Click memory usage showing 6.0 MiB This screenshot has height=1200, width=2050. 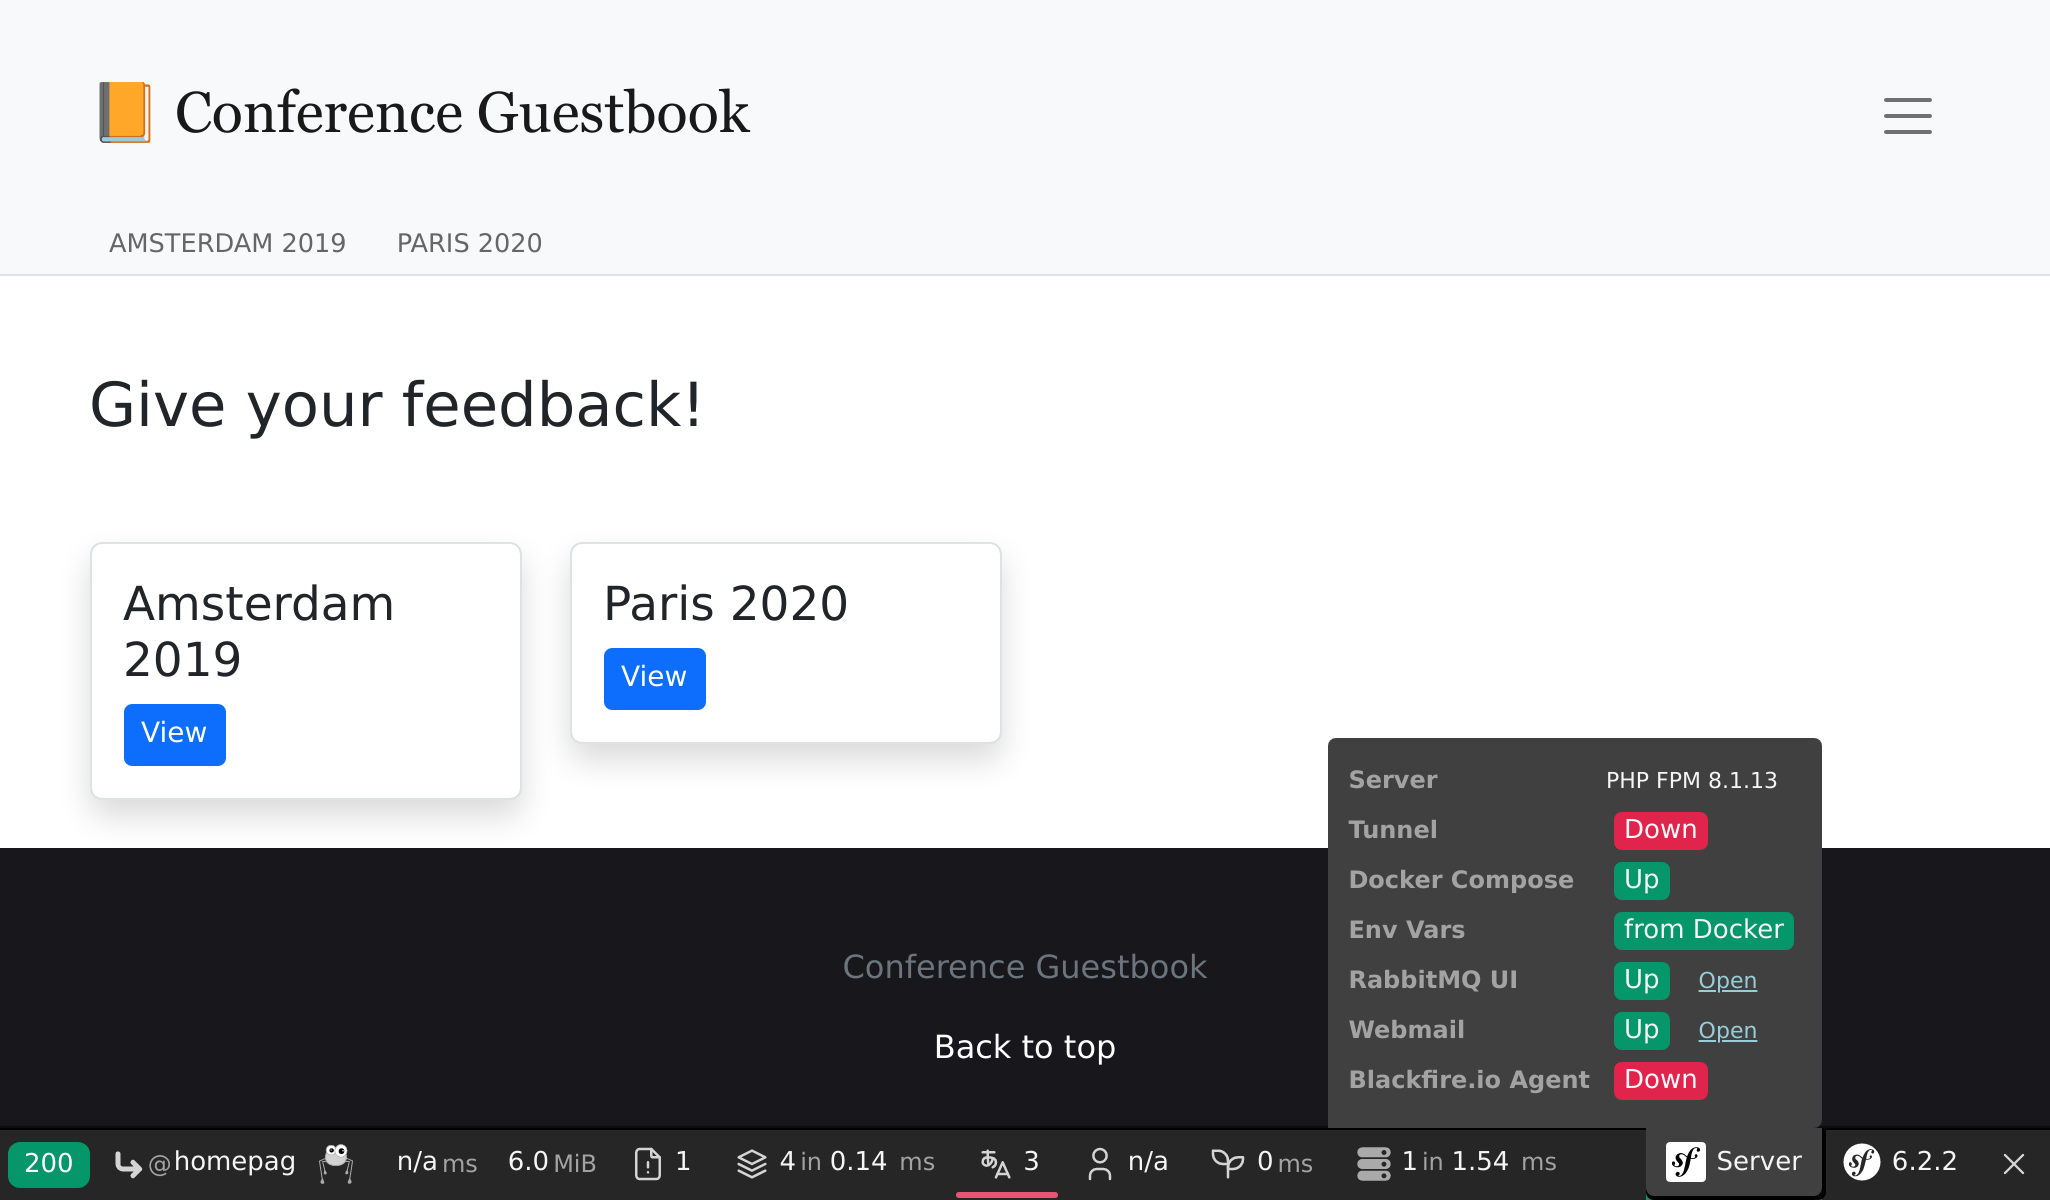point(553,1163)
